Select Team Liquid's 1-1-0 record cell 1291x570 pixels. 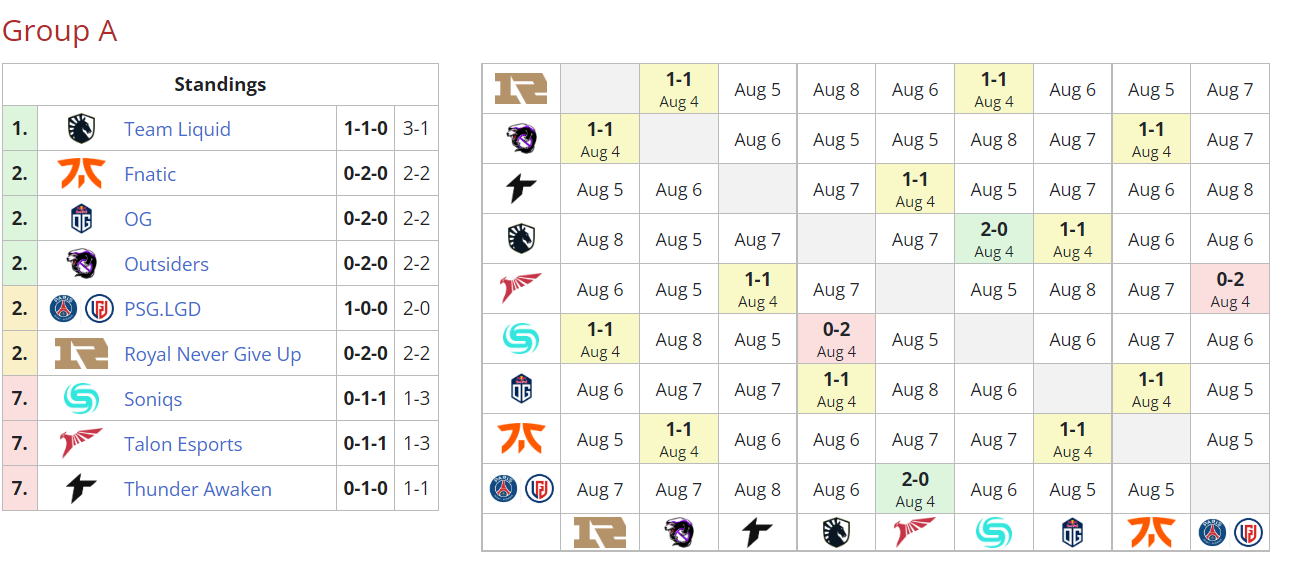(365, 129)
